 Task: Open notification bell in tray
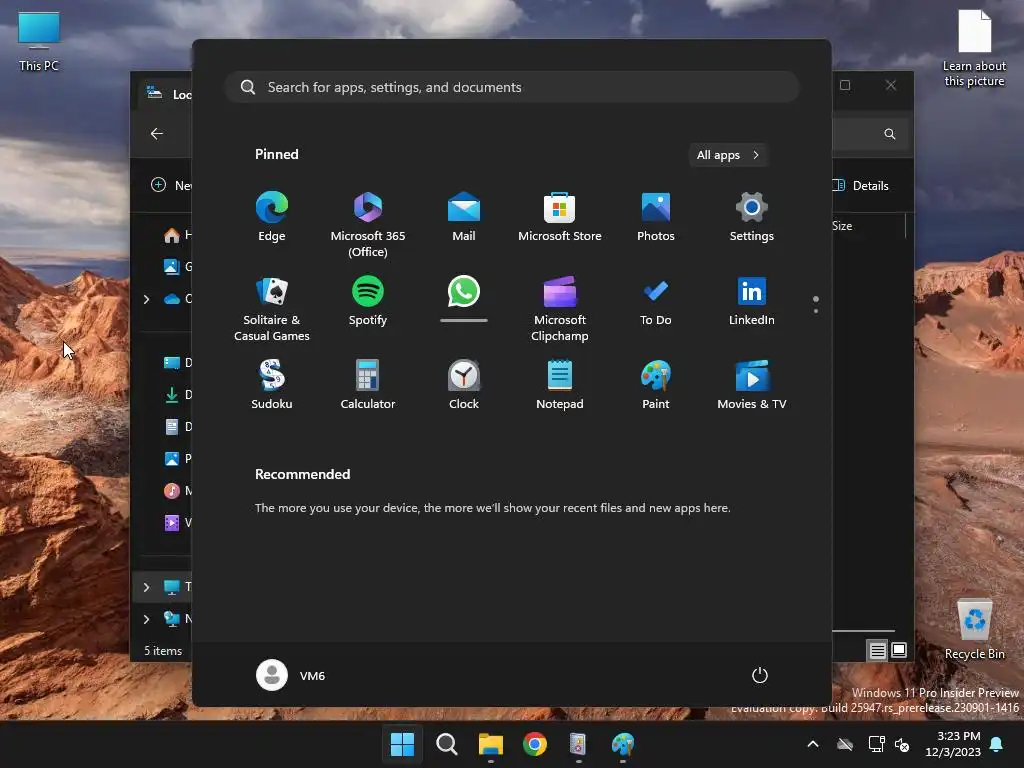click(997, 744)
